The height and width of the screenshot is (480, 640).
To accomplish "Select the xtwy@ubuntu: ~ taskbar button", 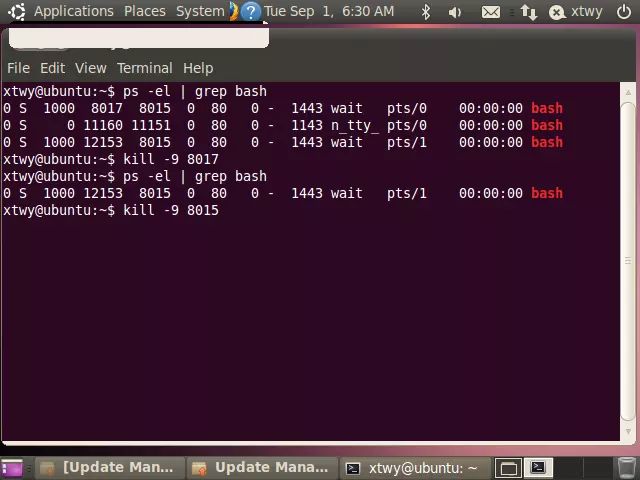I will point(414,468).
